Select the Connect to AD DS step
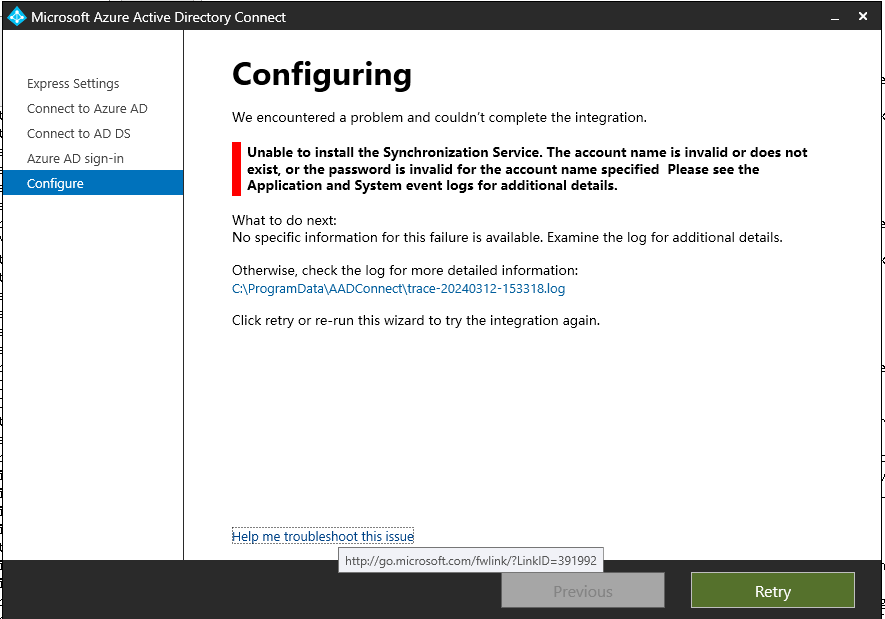The image size is (885, 619). coord(78,134)
